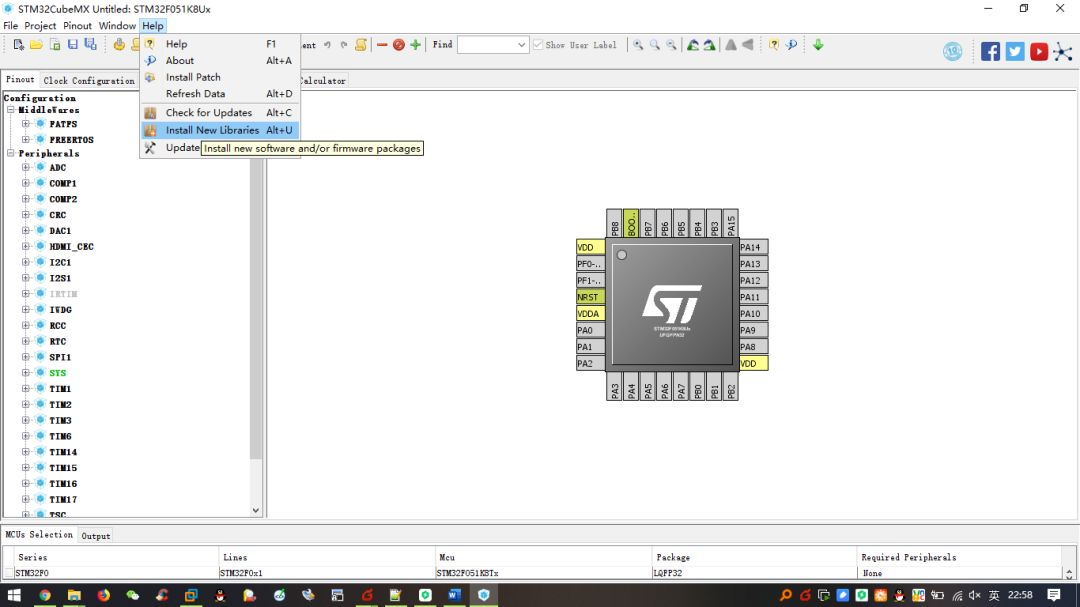Open a project with the folder icon
Viewport: 1080px width, 607px height.
tap(39, 44)
